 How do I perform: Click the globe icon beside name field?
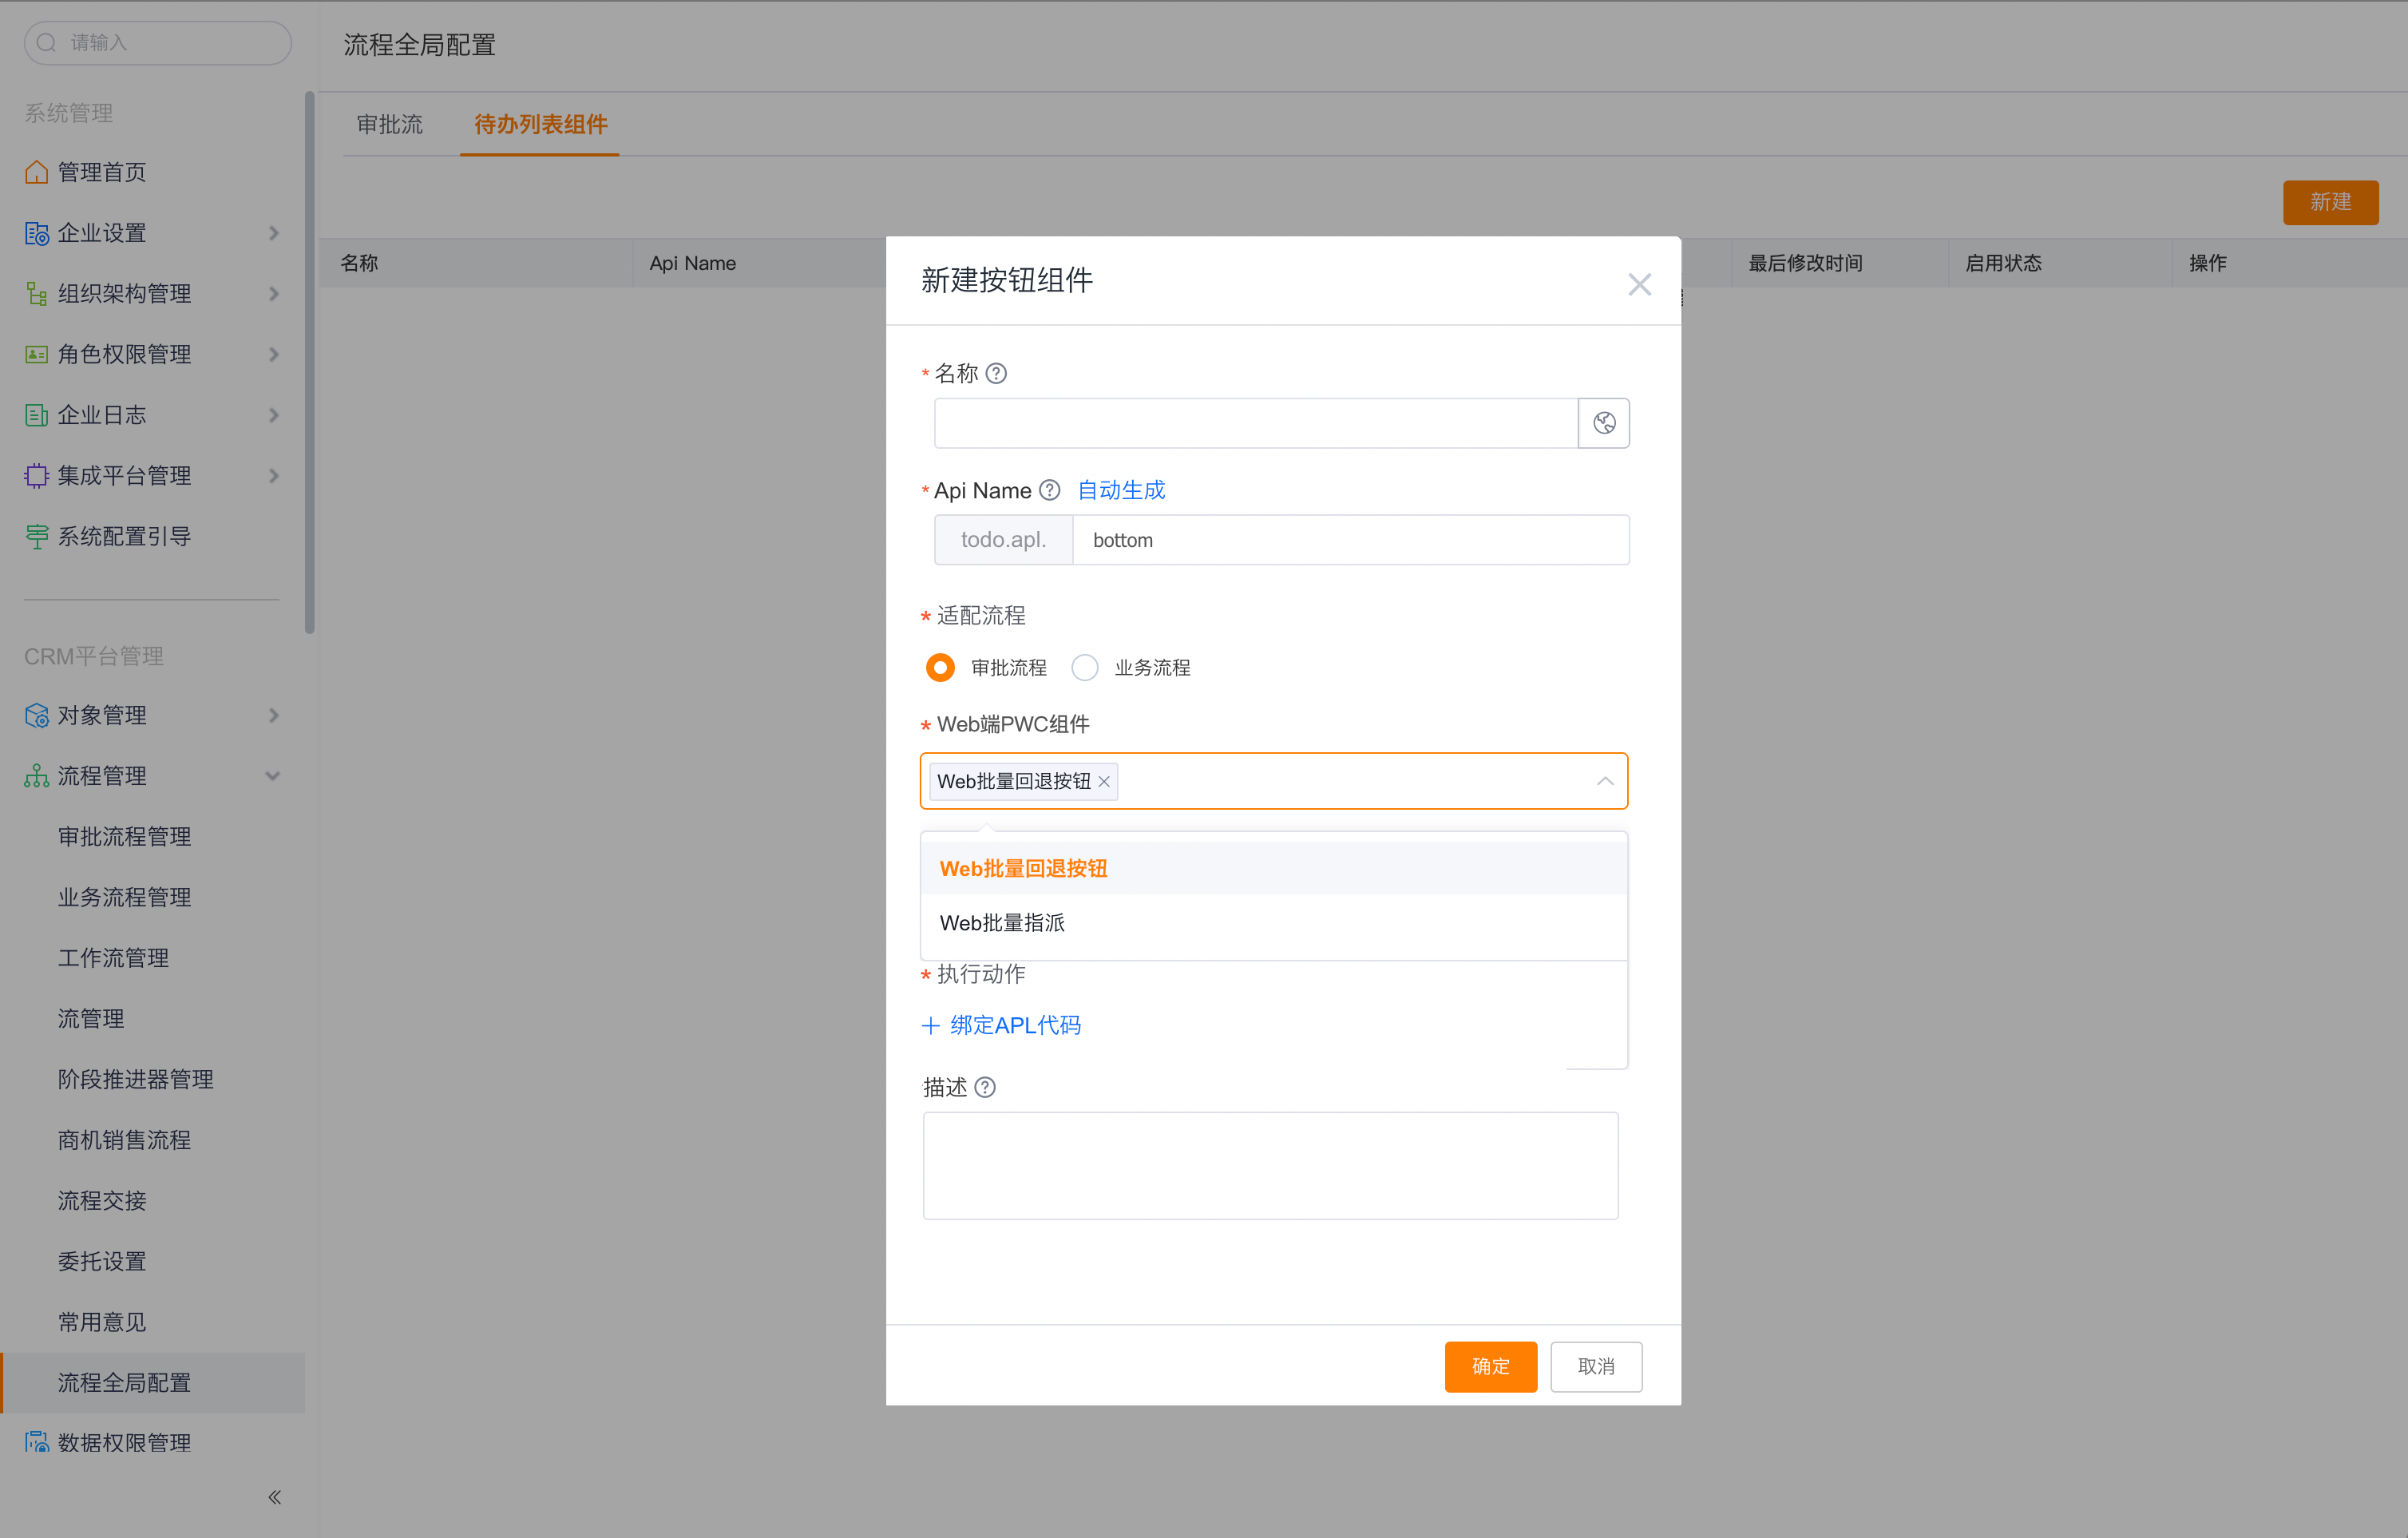pyautogui.click(x=1603, y=423)
